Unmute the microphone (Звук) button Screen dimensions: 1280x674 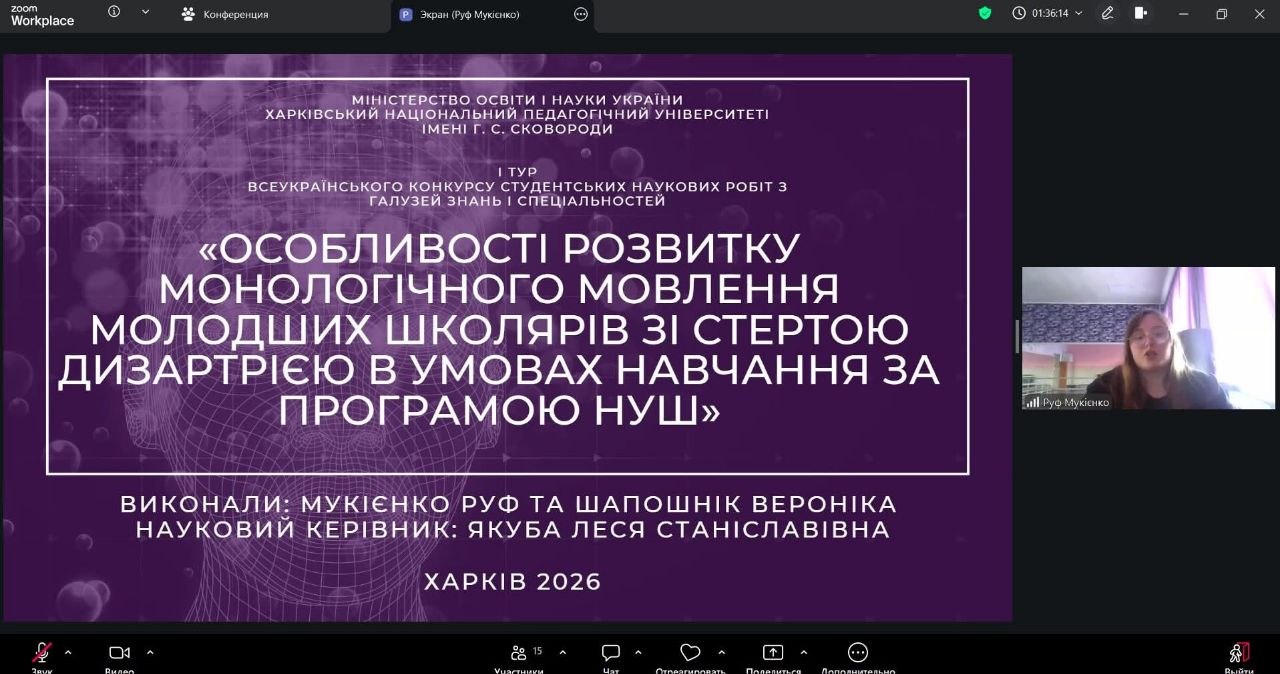42,654
